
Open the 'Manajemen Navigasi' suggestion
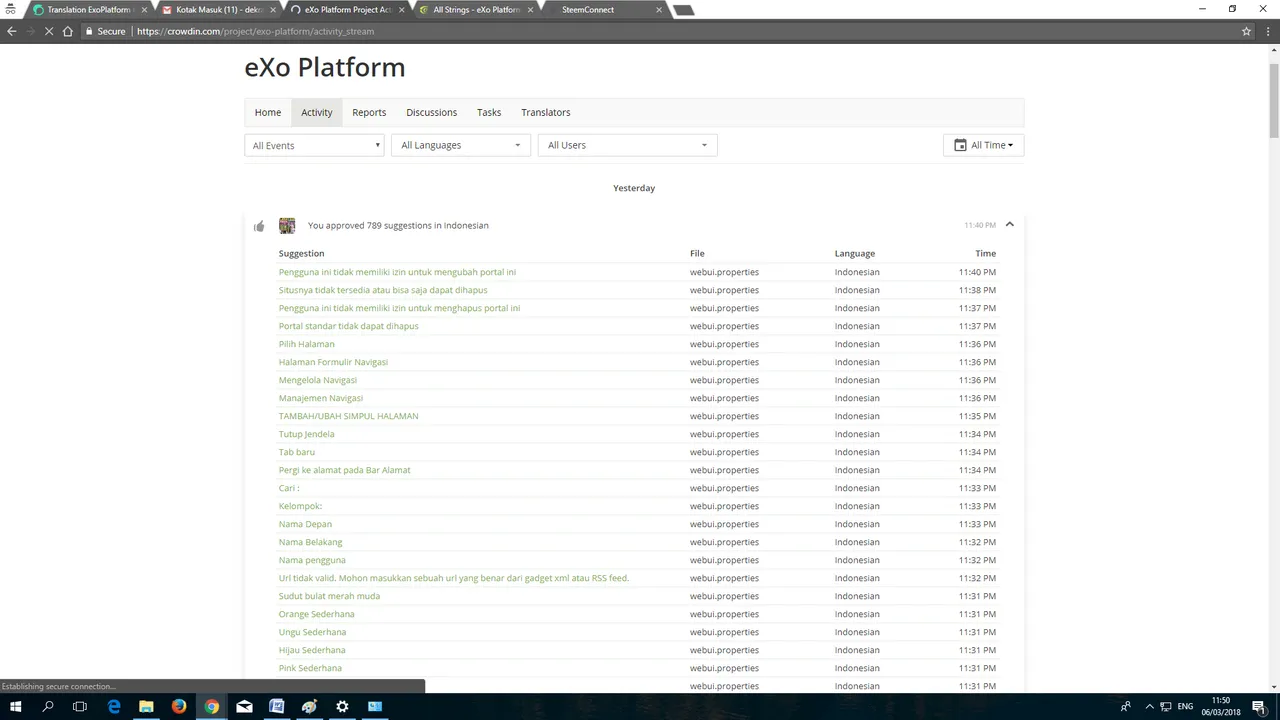click(x=320, y=398)
